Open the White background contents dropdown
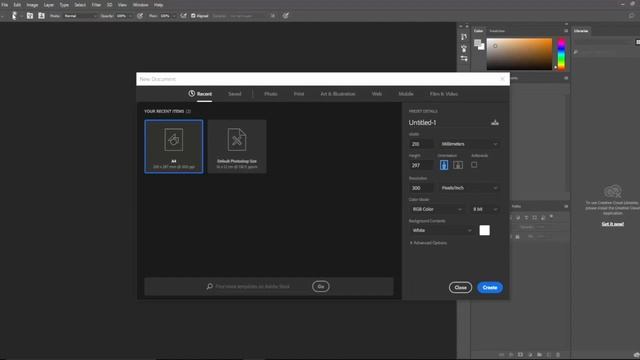The height and width of the screenshot is (360, 640). [x=442, y=231]
